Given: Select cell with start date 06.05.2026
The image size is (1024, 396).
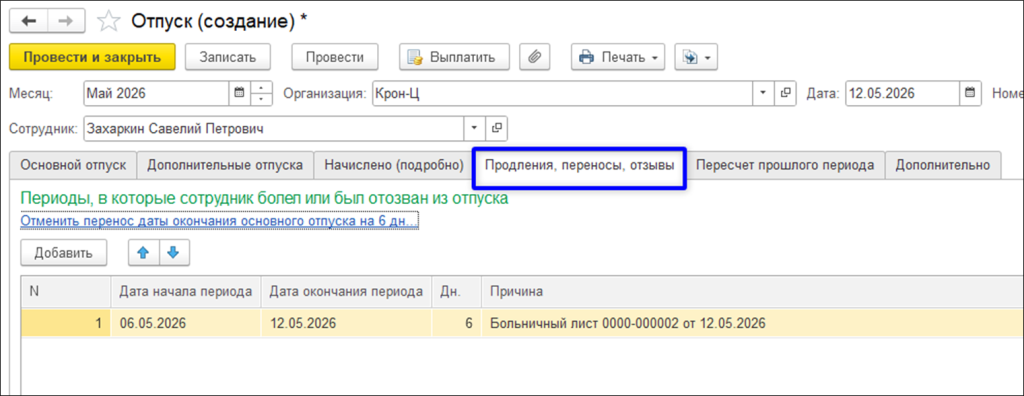Looking at the screenshot, I should tap(186, 323).
